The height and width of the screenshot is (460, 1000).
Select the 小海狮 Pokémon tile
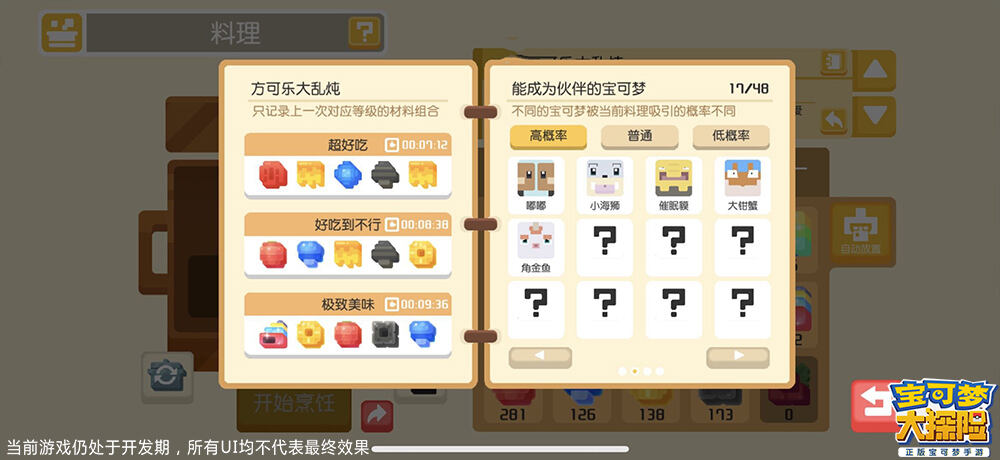[605, 185]
